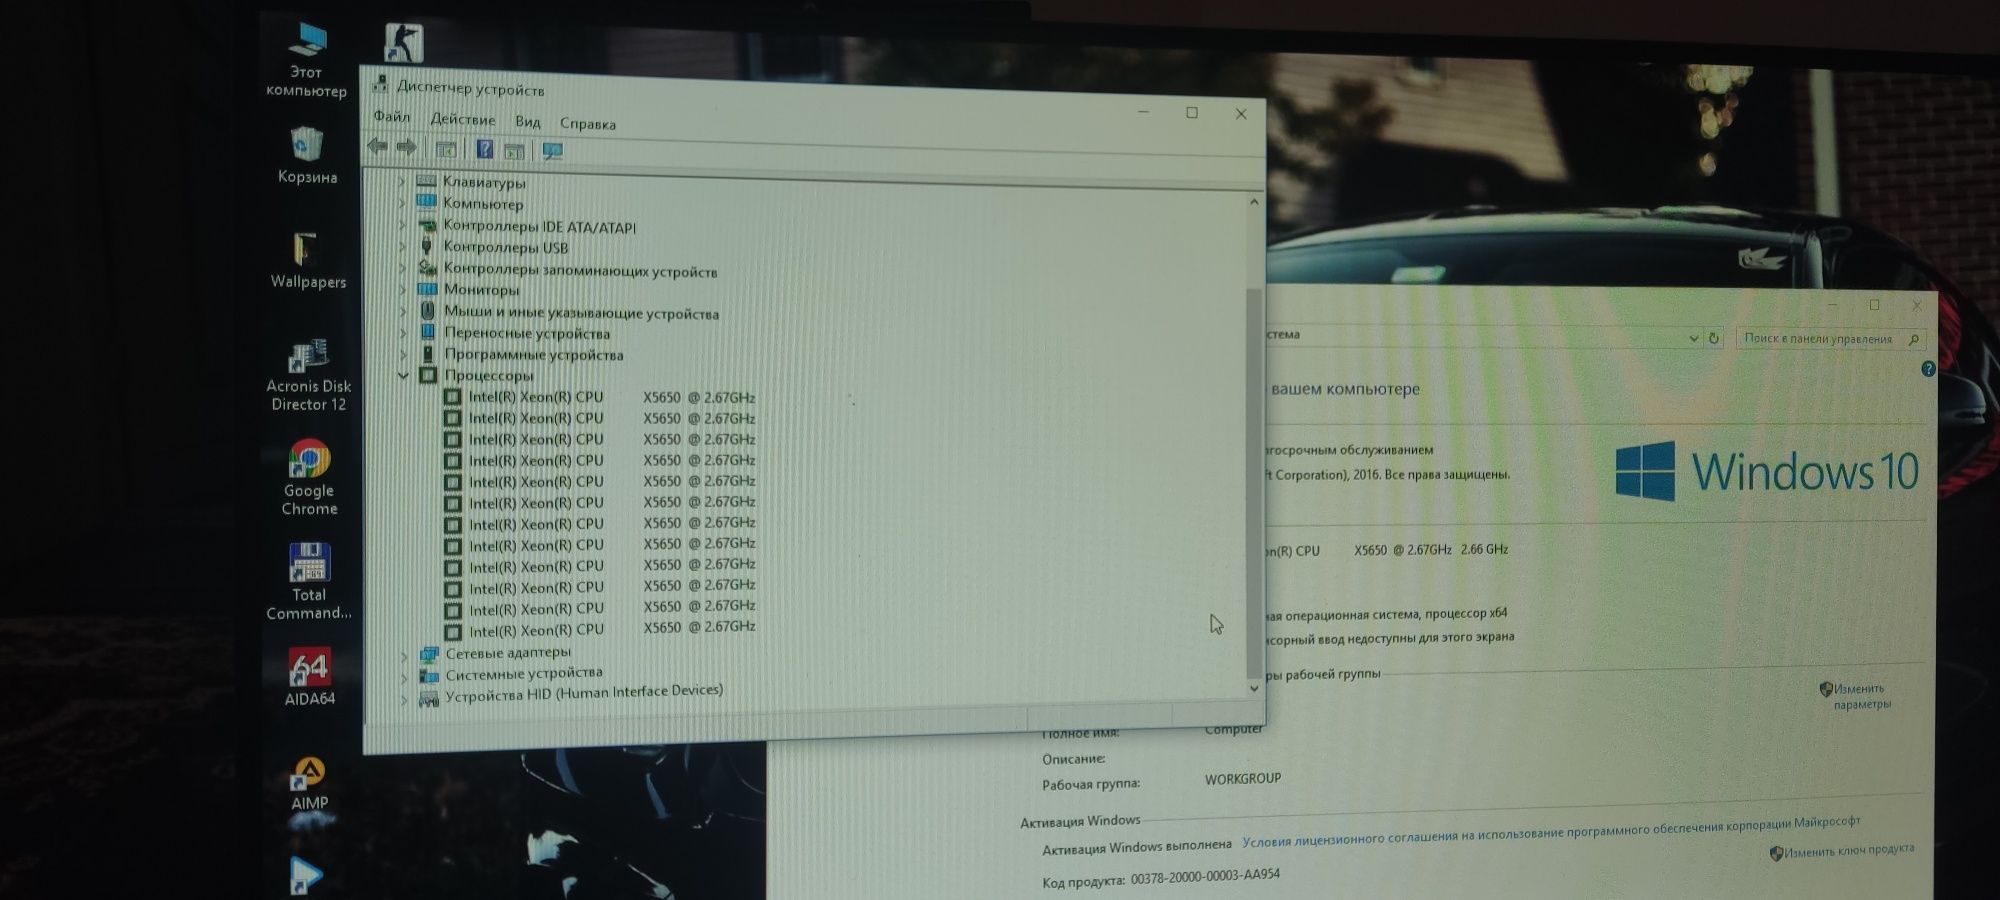Click Device Manager scrollbar down arrow

(1254, 688)
